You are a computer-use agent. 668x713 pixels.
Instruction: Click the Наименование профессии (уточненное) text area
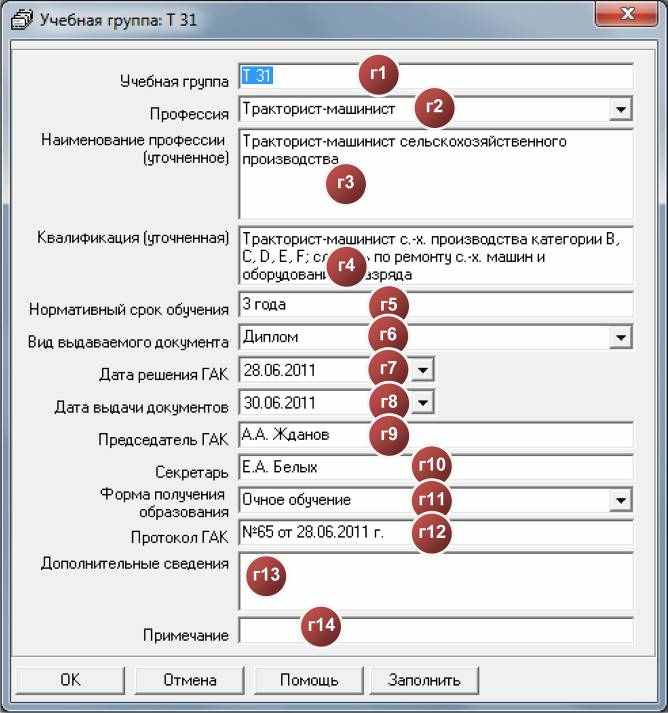[436, 174]
